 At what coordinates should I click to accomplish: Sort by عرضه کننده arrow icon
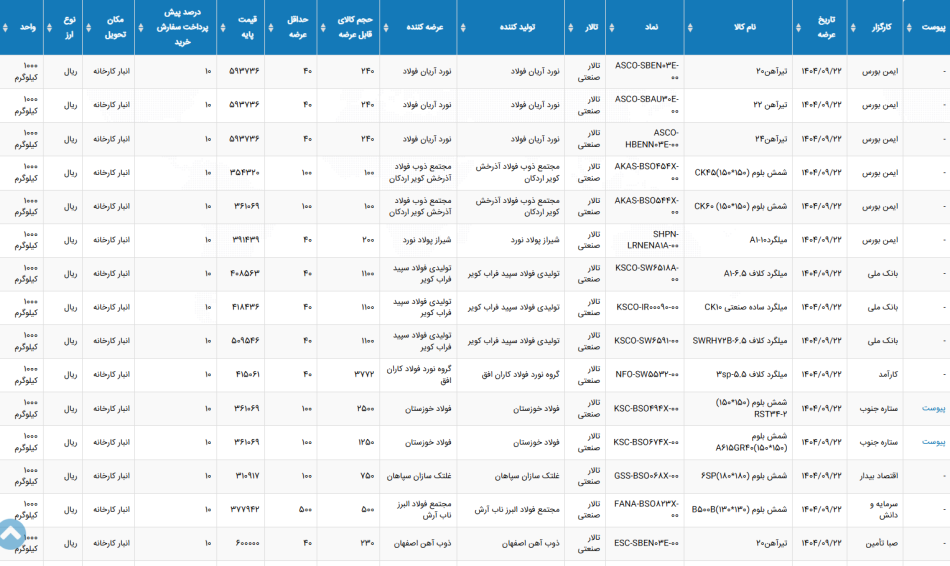tap(385, 27)
